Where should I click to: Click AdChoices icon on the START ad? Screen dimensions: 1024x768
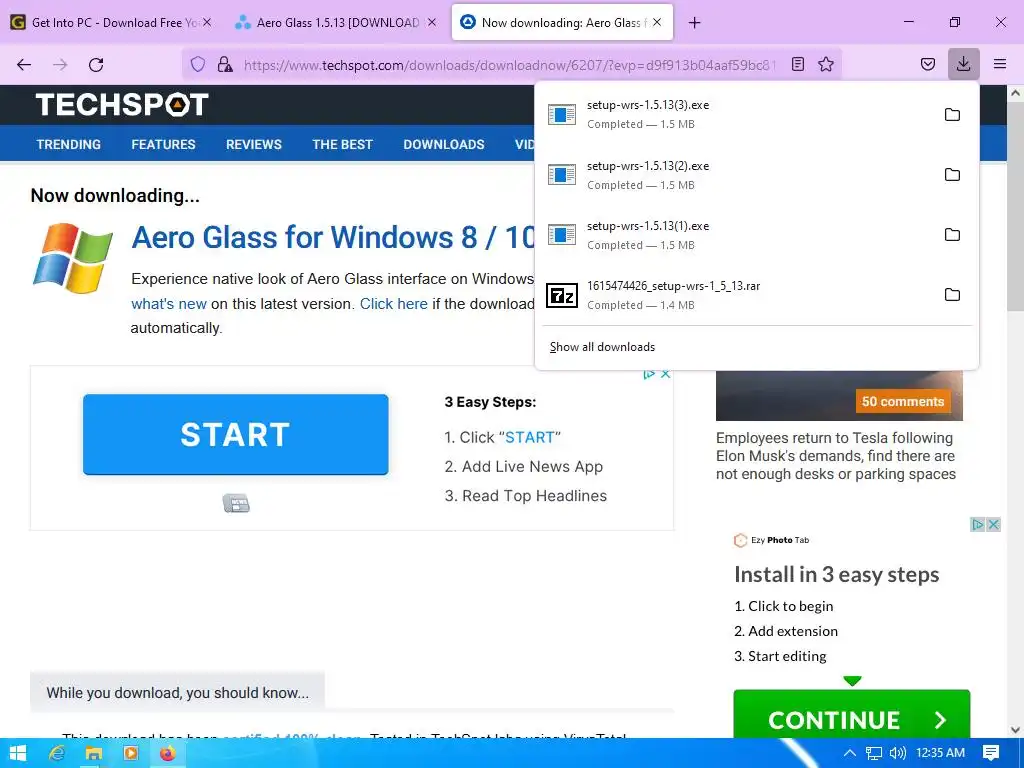649,374
